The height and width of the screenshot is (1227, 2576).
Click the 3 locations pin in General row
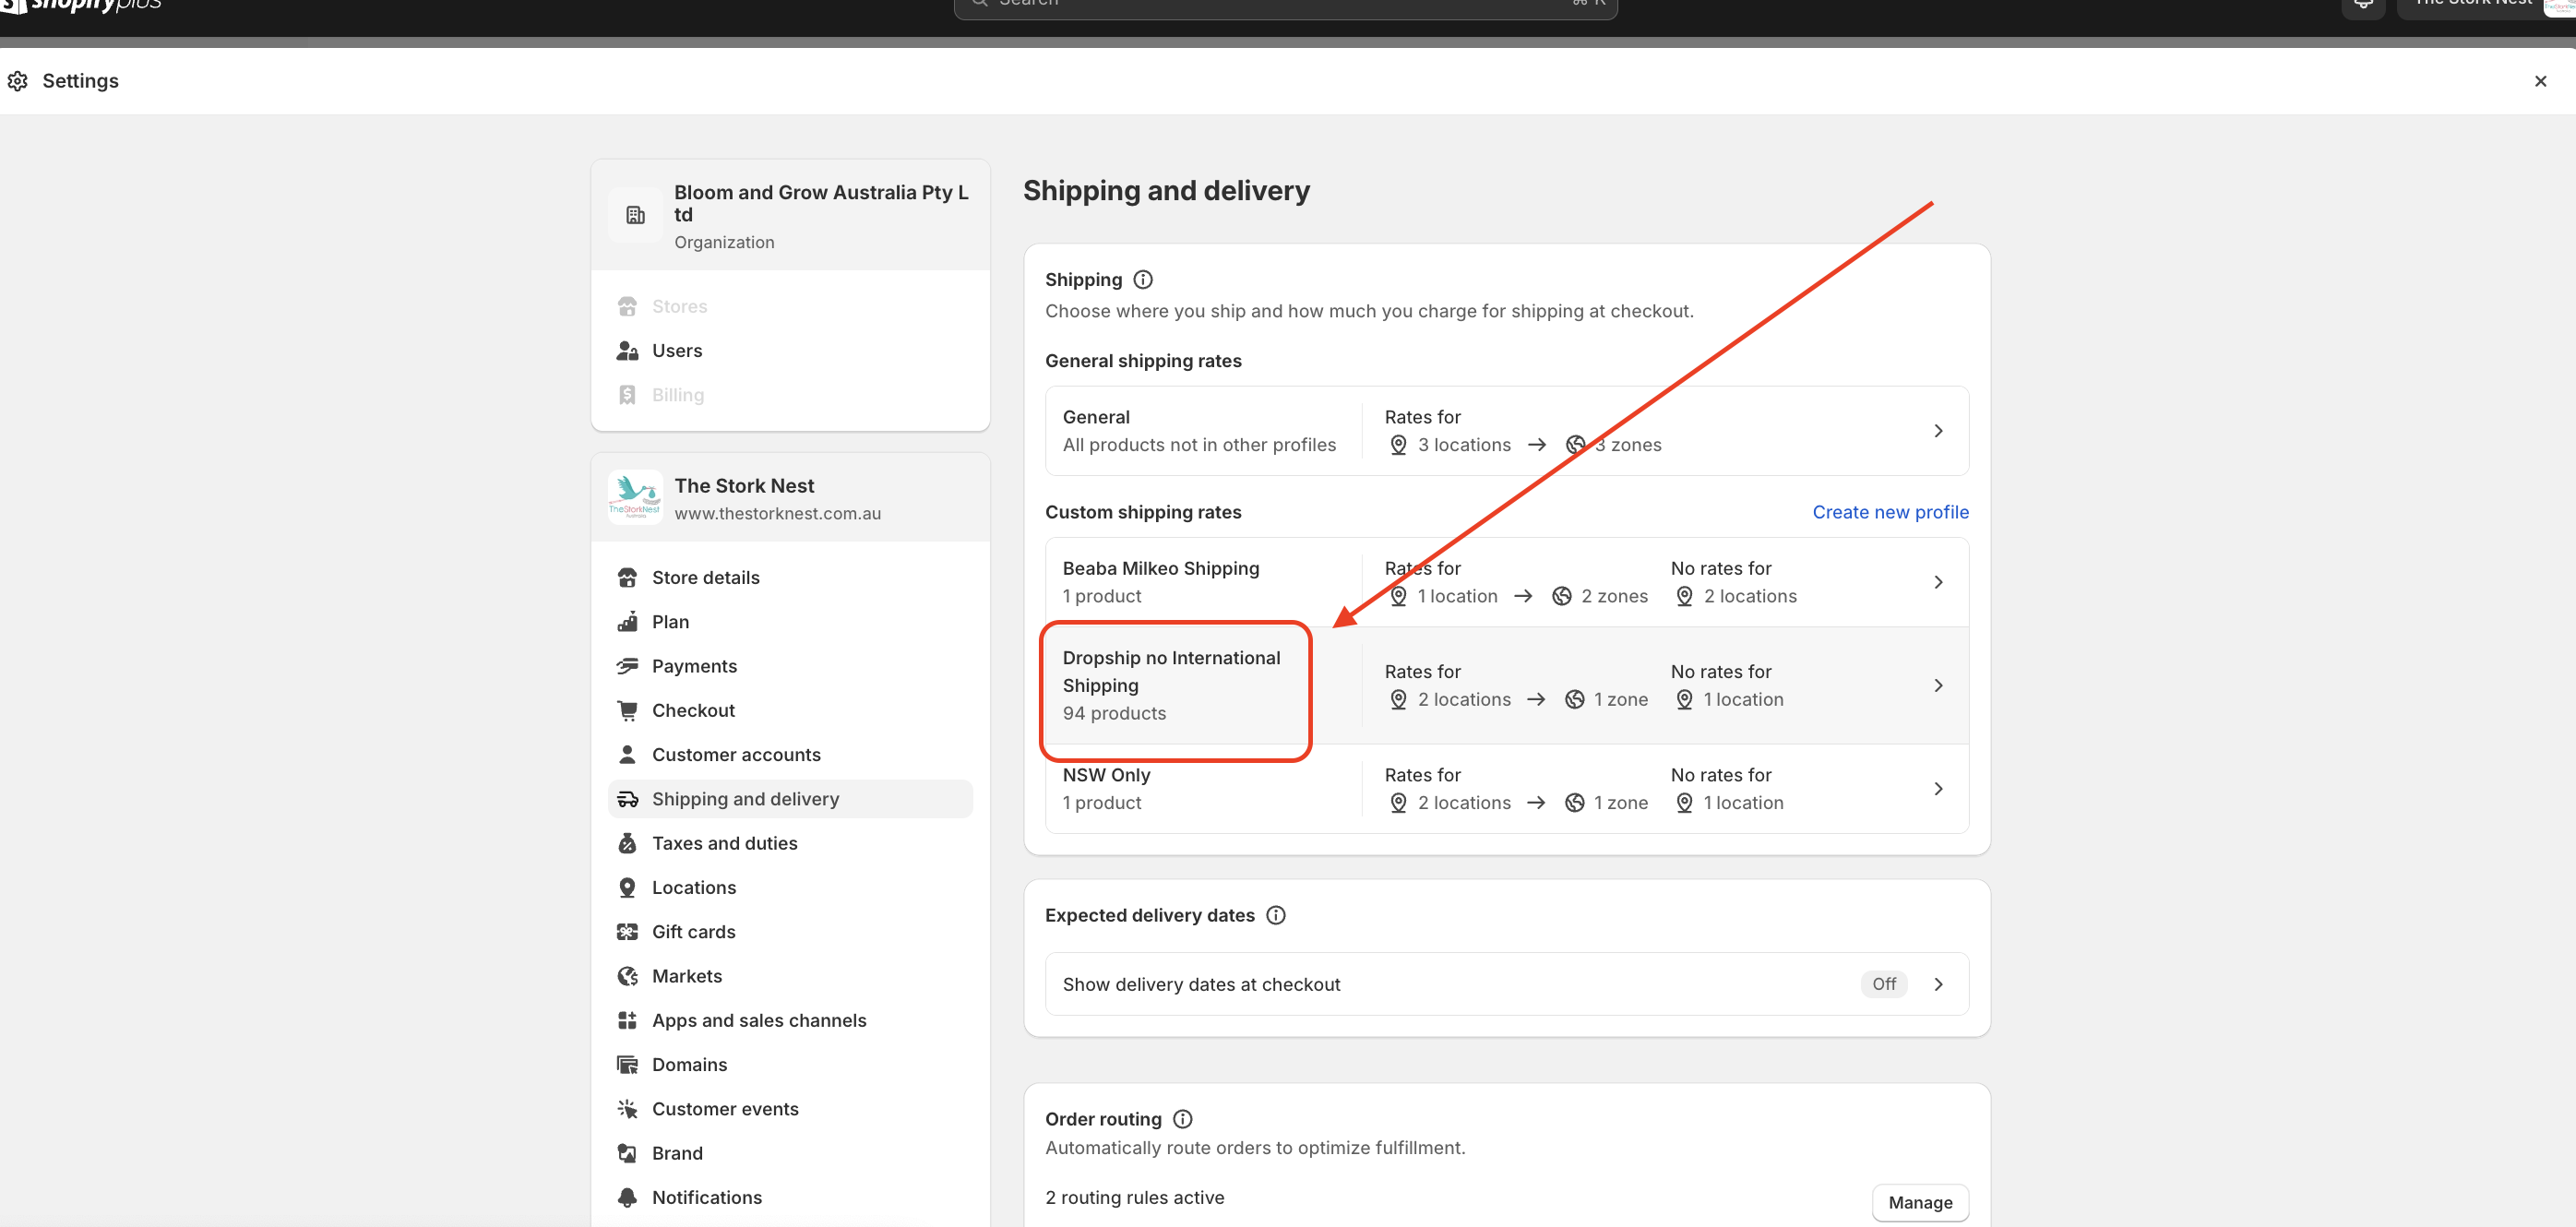pyautogui.click(x=1398, y=445)
